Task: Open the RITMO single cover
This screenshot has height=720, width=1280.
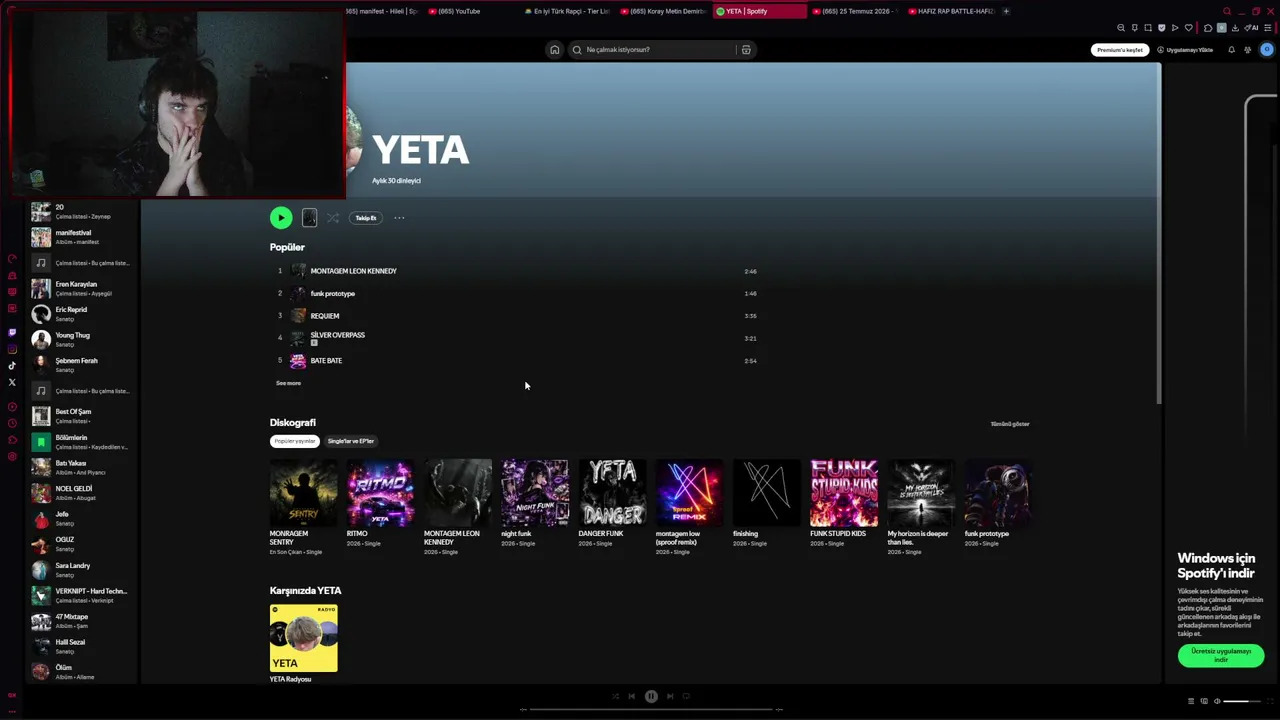Action: 381,493
